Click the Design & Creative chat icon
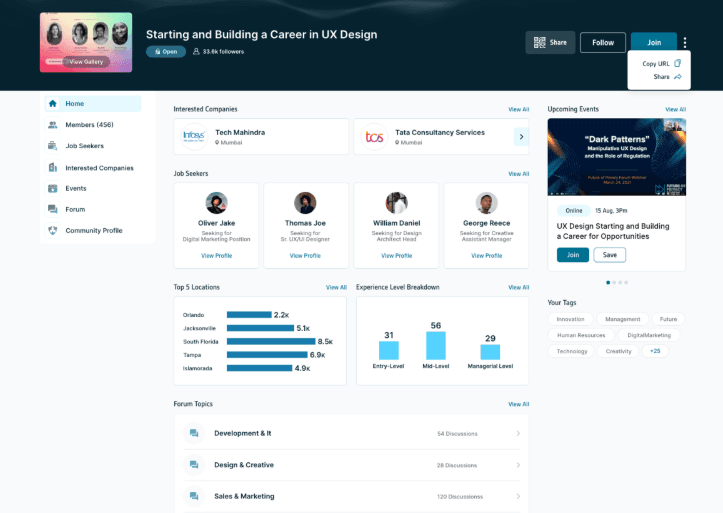 click(194, 465)
